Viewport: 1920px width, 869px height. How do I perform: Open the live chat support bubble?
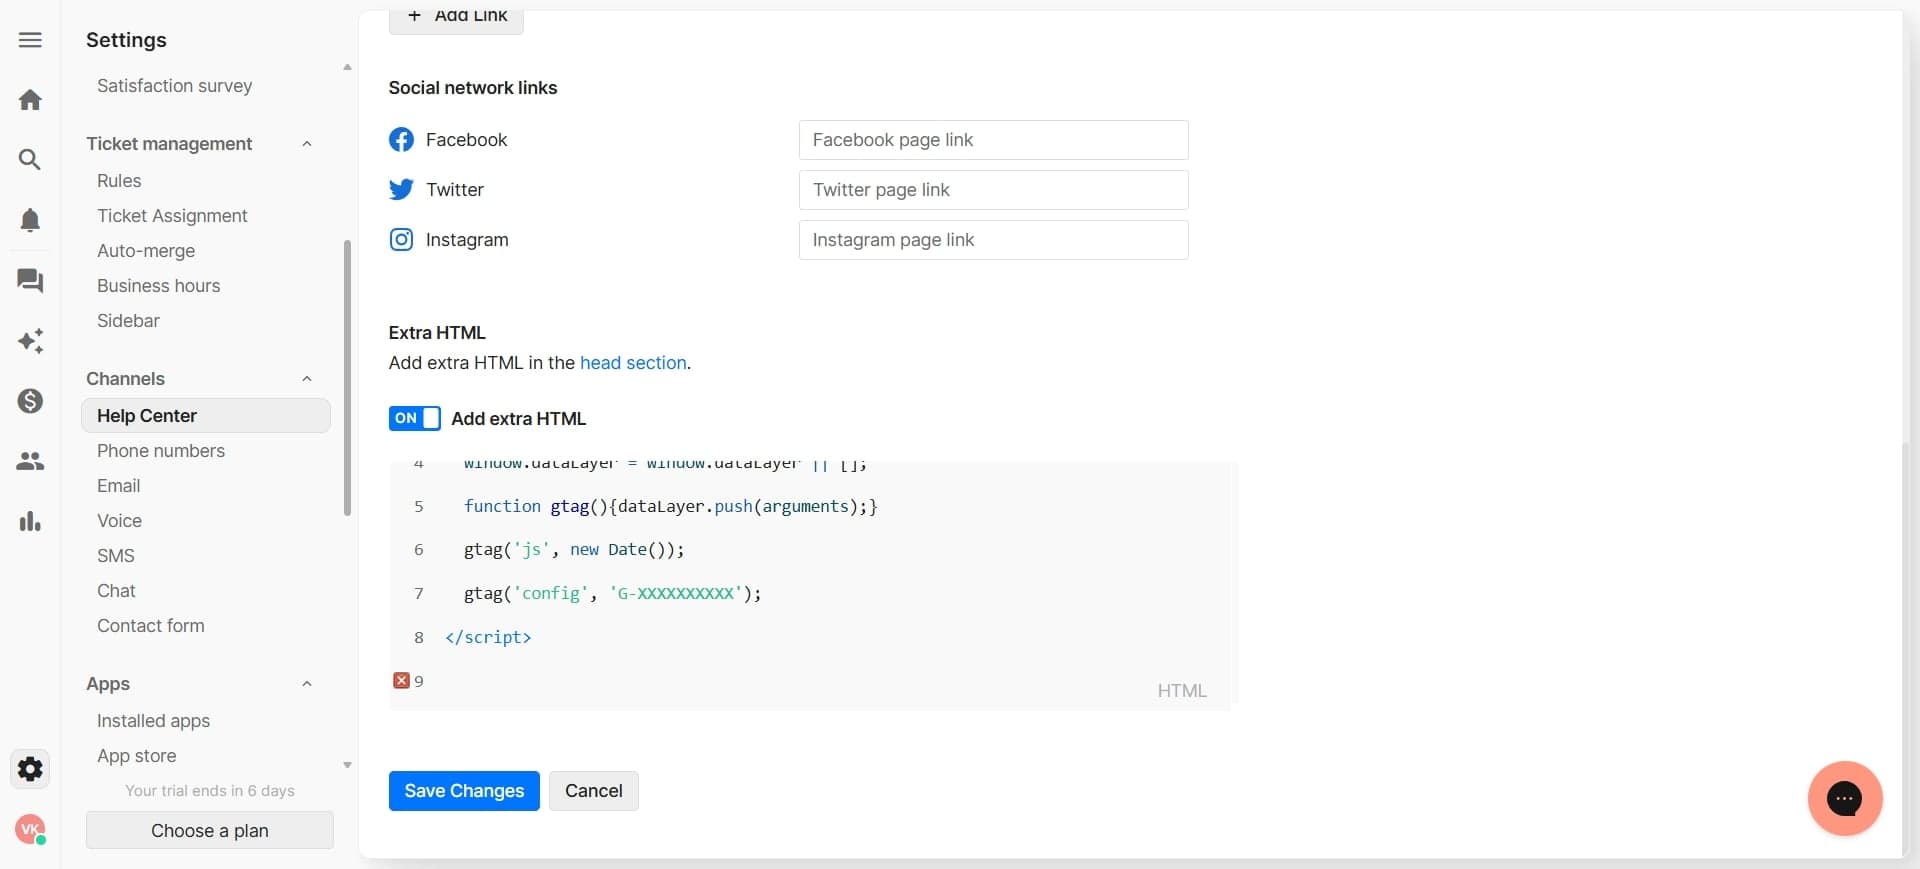point(1844,798)
